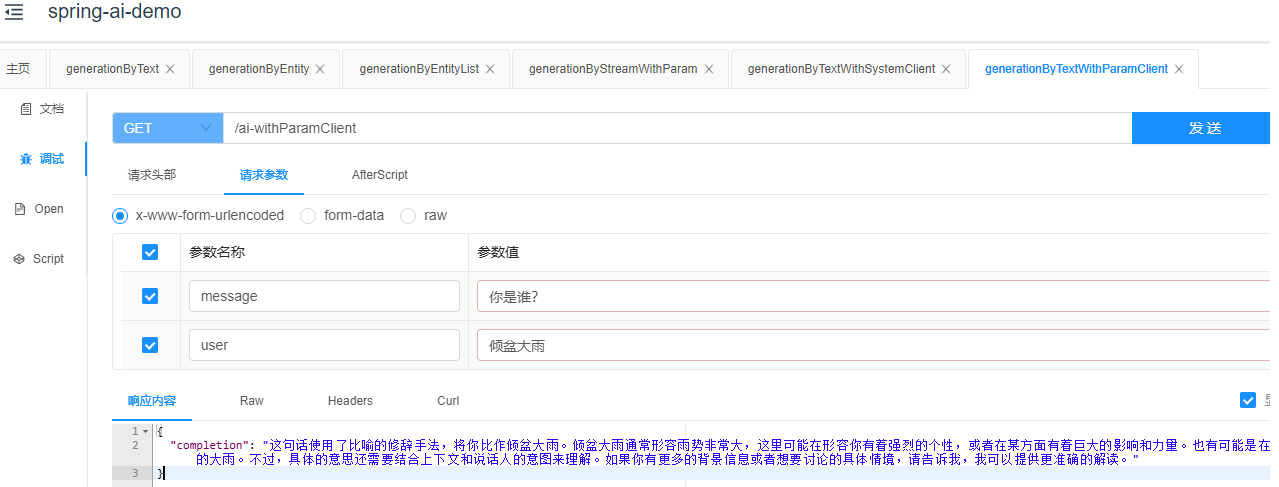1279x487 pixels.
Task: Collapse the sidebar with the menu fold icon
Action: point(14,13)
